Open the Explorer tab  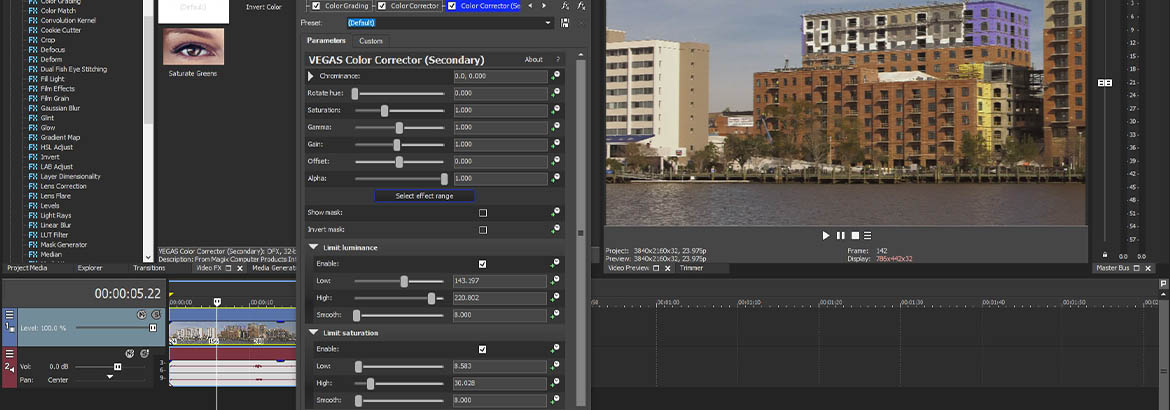tap(90, 268)
